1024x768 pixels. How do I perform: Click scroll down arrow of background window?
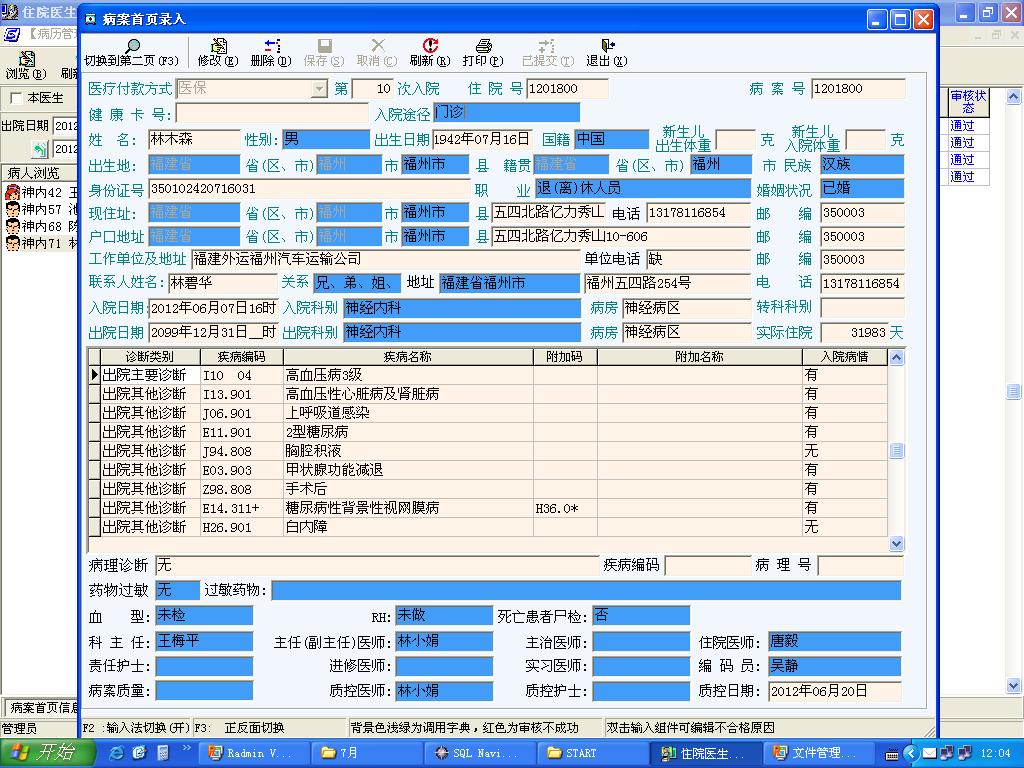point(1014,686)
